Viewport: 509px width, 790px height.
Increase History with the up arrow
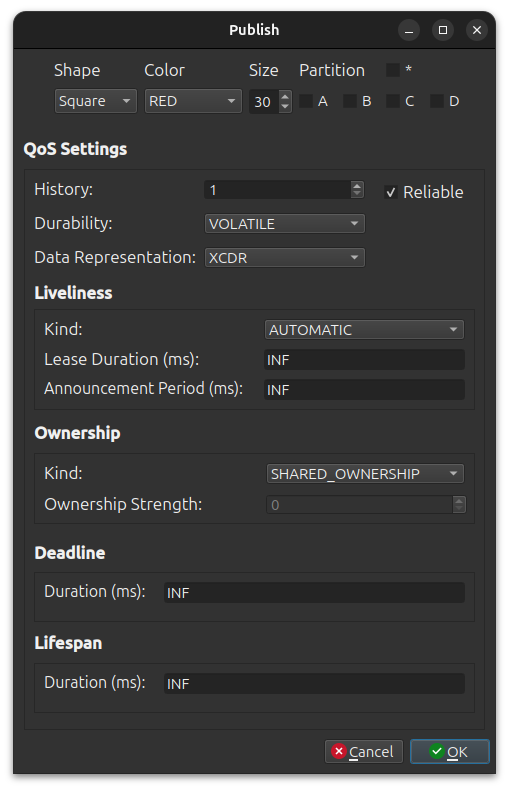357,185
